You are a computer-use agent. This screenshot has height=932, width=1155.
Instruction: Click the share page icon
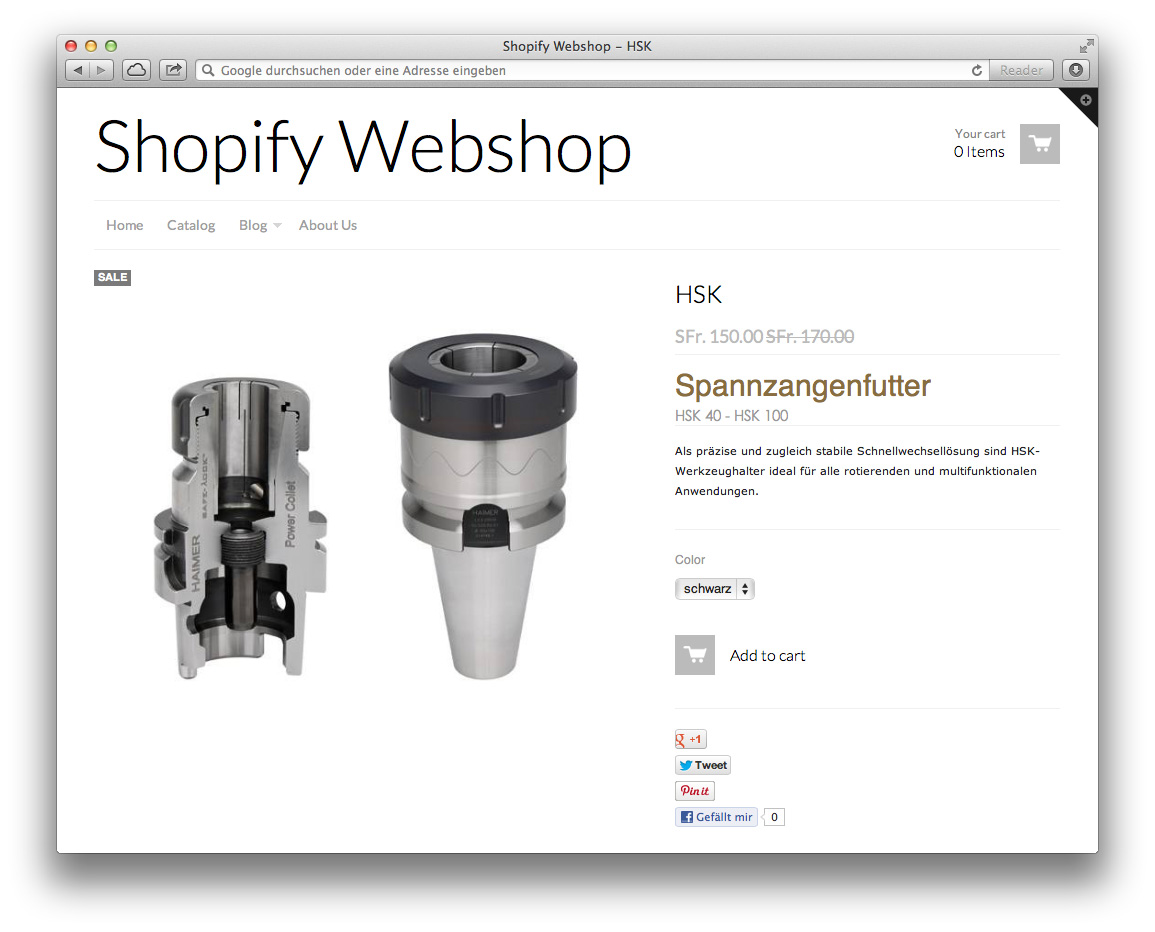click(x=173, y=70)
